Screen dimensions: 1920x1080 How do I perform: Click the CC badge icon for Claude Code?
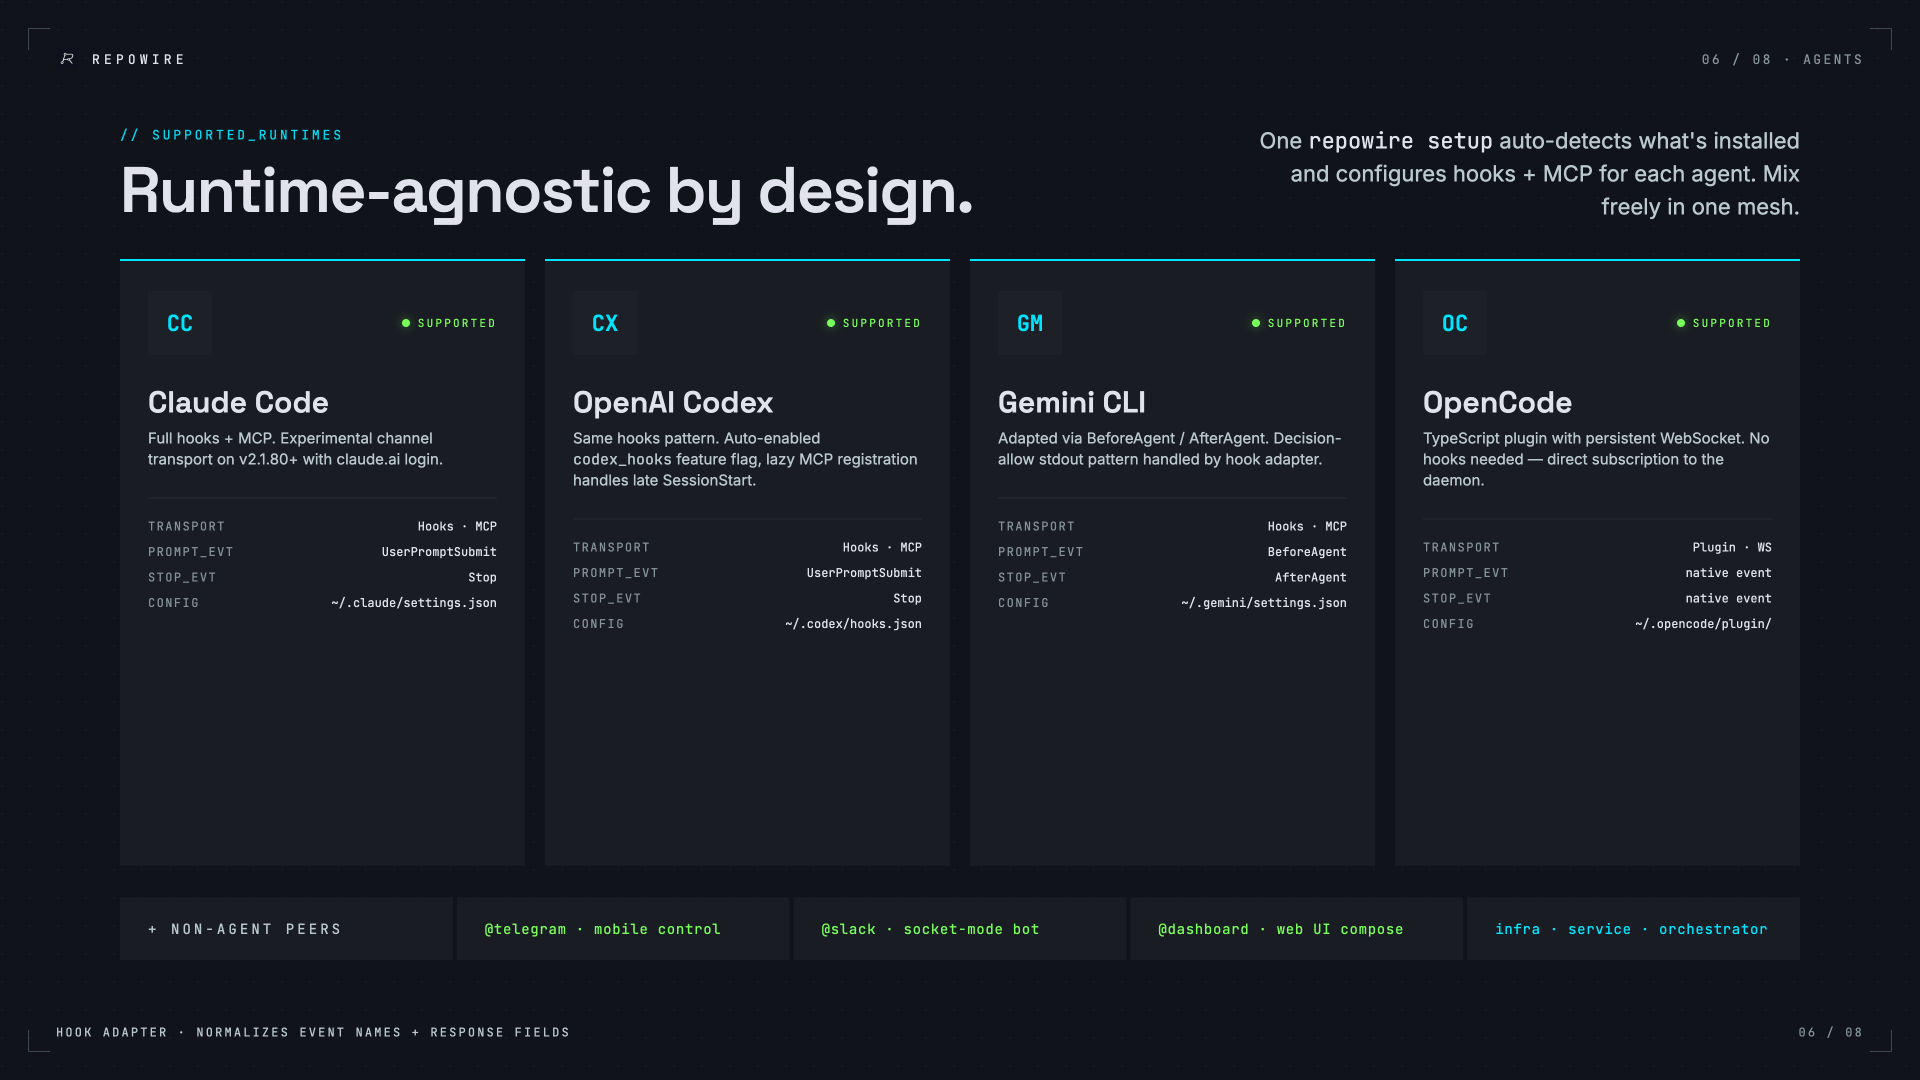[x=180, y=323]
